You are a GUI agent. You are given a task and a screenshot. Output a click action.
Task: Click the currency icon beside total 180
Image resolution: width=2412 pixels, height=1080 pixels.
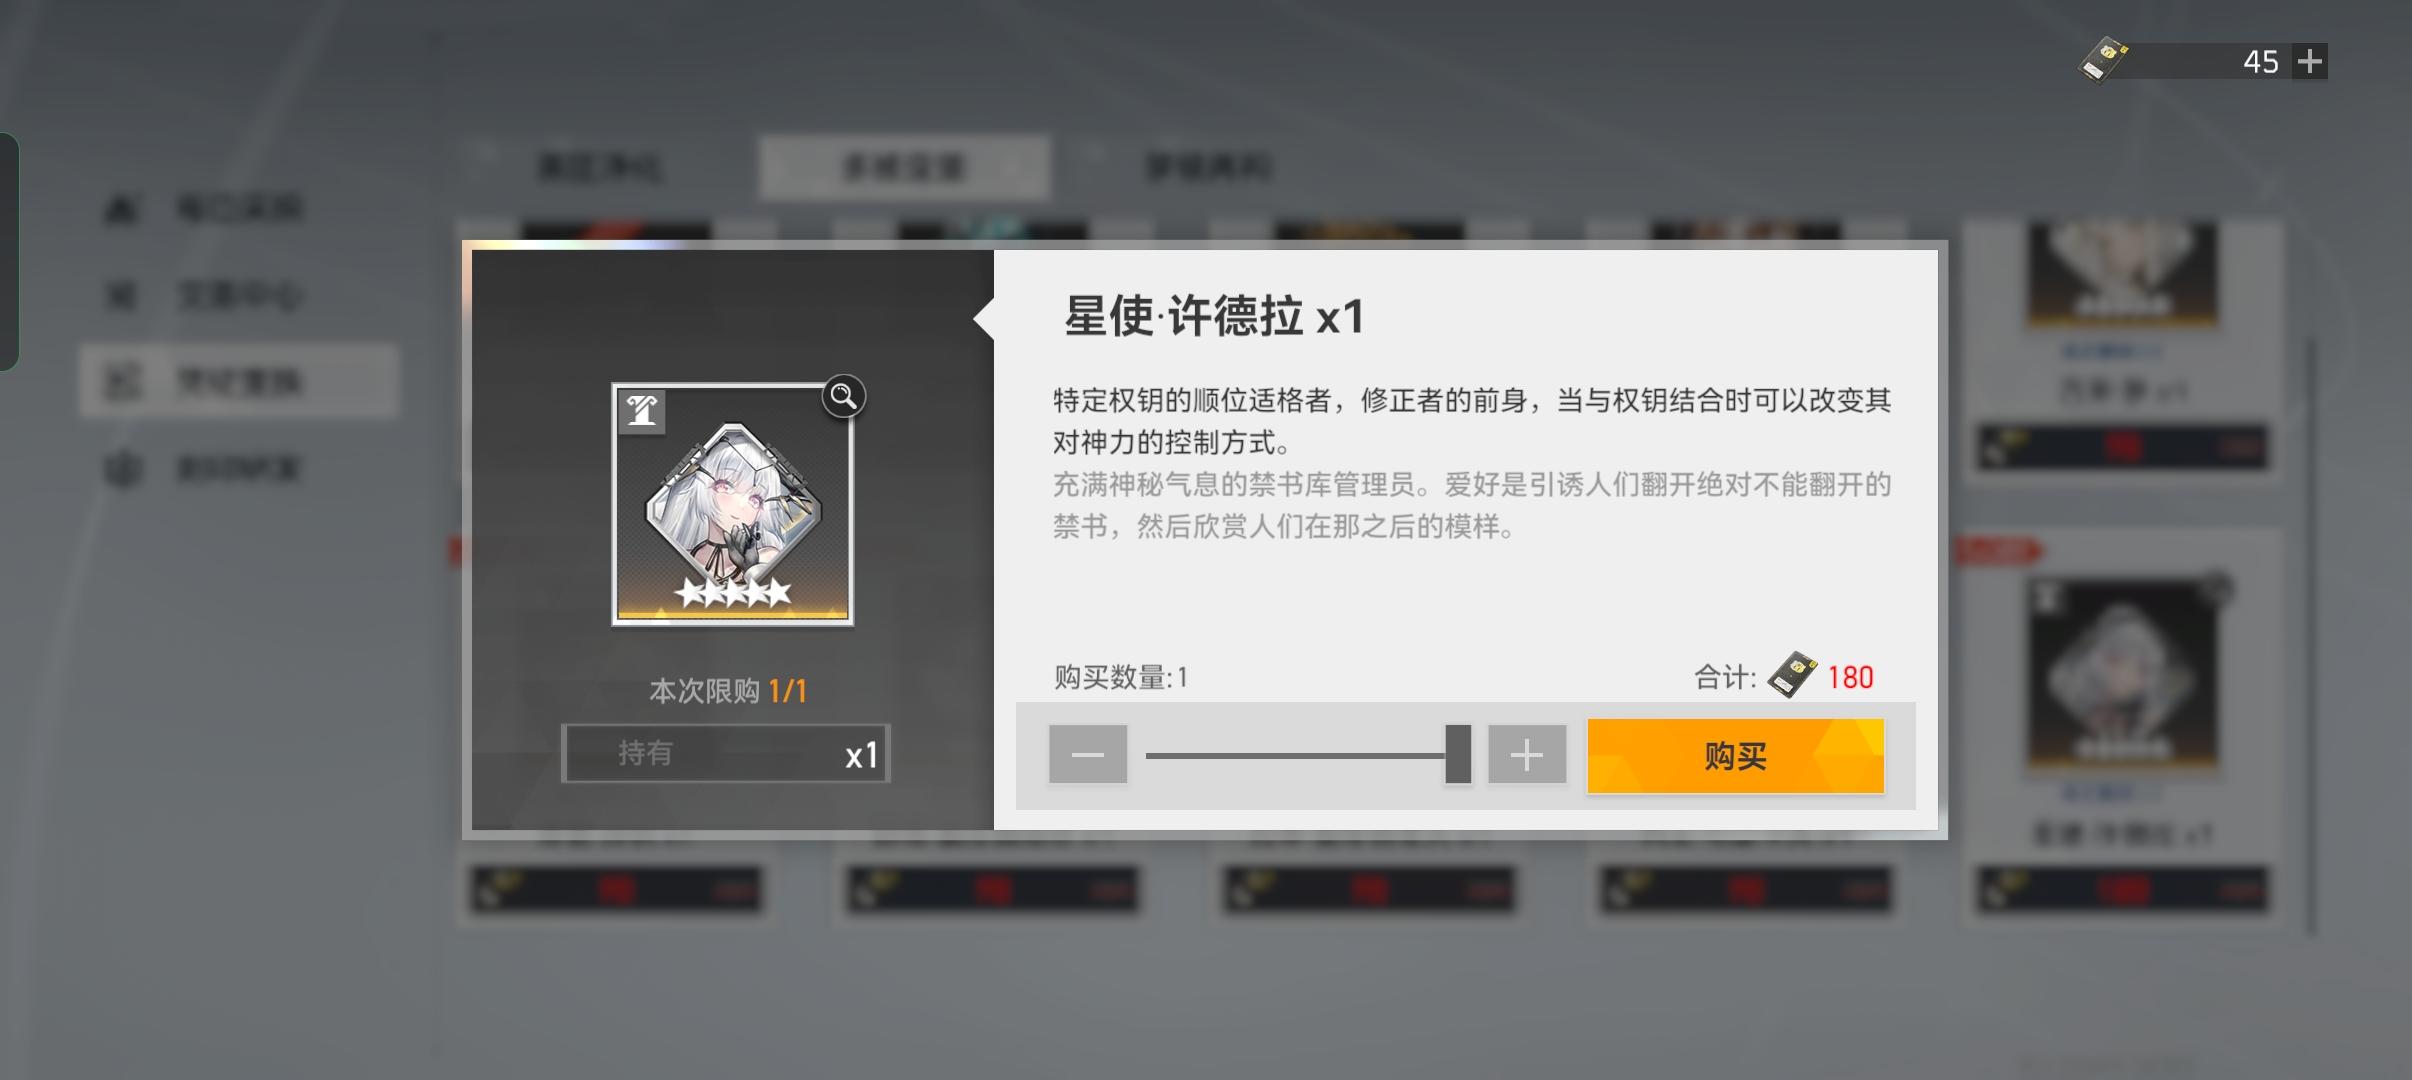pyautogui.click(x=1792, y=676)
